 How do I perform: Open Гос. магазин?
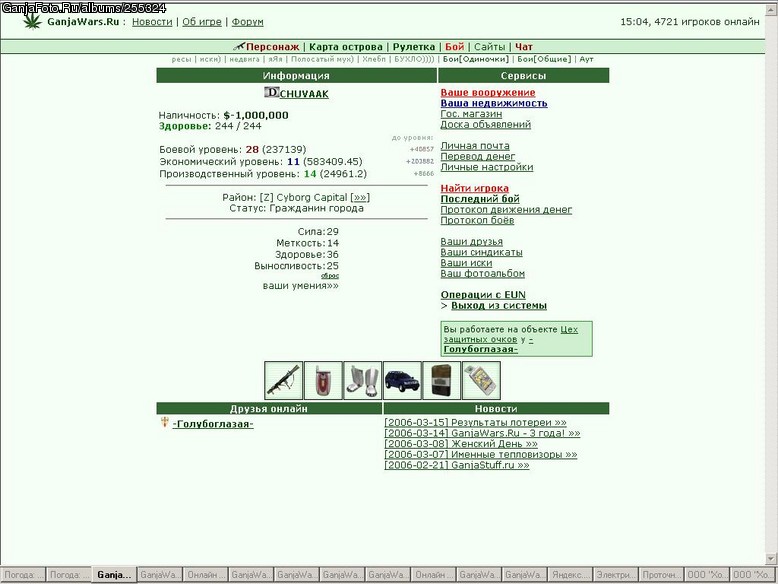coord(471,114)
